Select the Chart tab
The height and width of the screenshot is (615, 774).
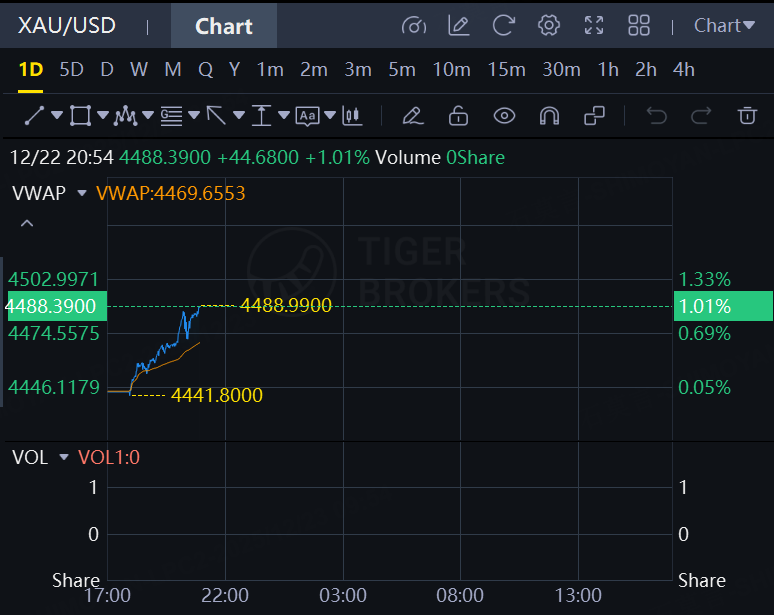(224, 26)
